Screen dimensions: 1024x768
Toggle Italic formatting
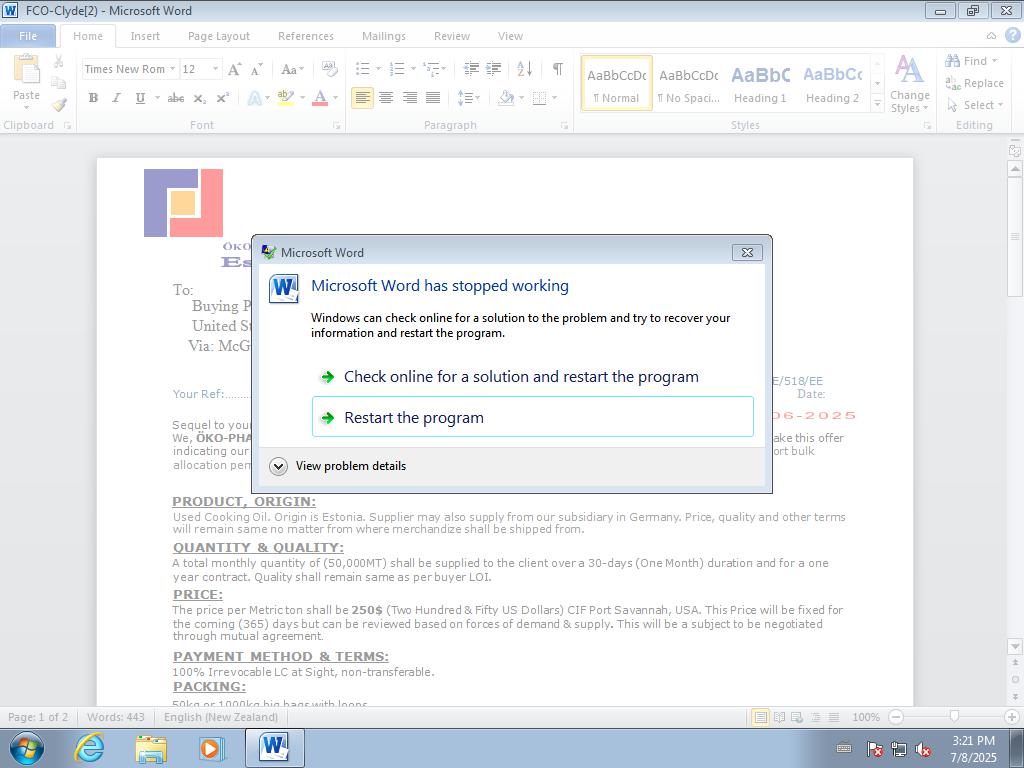point(116,98)
